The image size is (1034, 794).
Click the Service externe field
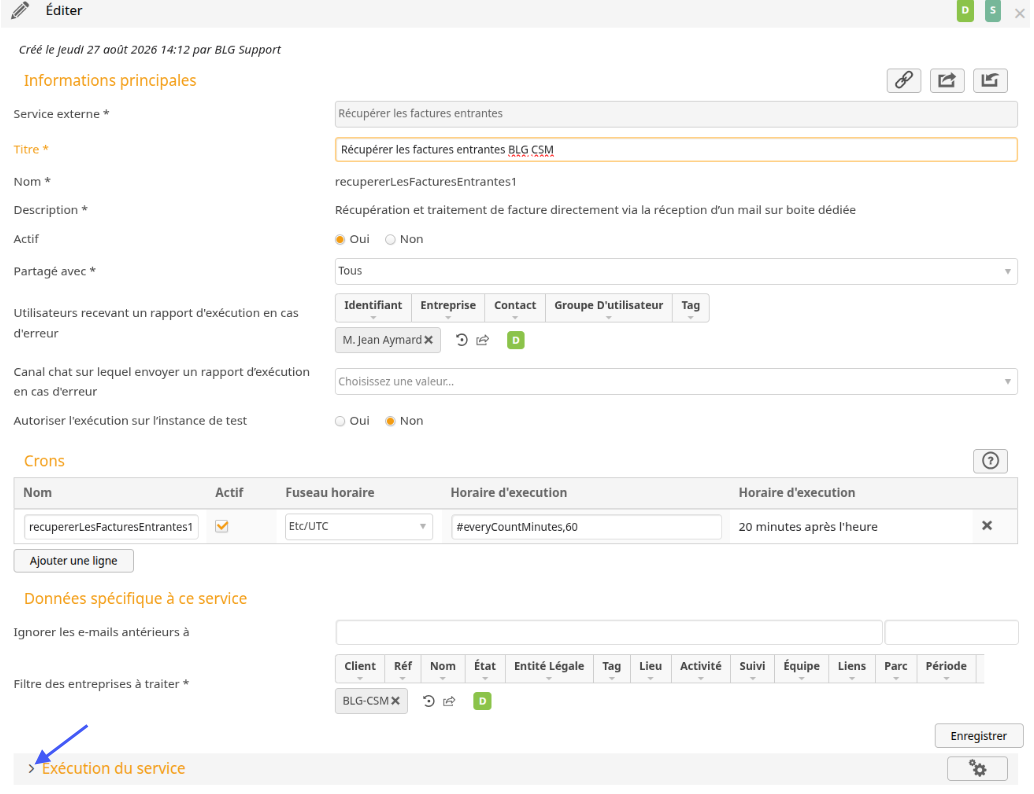(676, 114)
